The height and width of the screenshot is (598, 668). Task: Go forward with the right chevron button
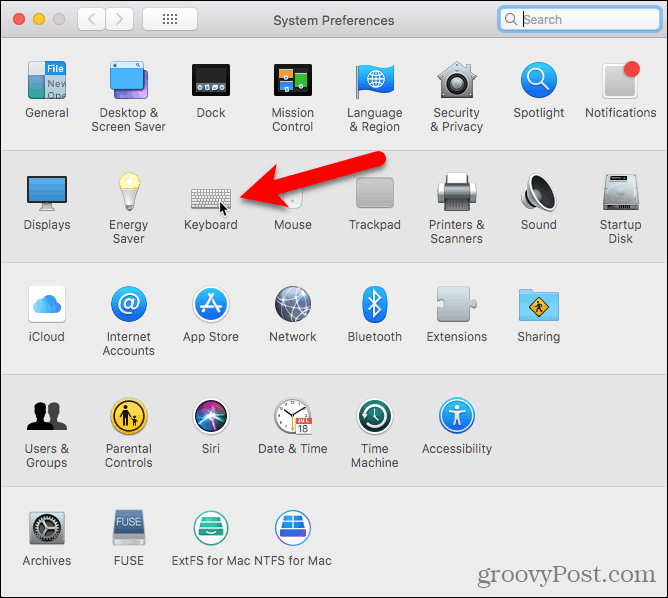click(x=119, y=19)
